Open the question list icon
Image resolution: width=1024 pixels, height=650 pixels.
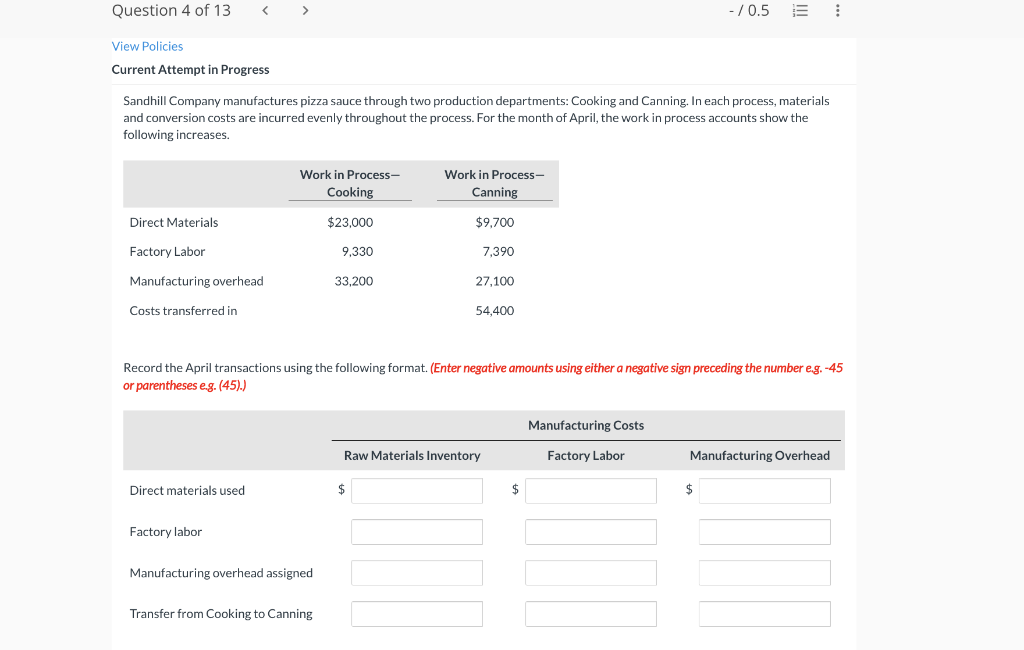pos(800,10)
